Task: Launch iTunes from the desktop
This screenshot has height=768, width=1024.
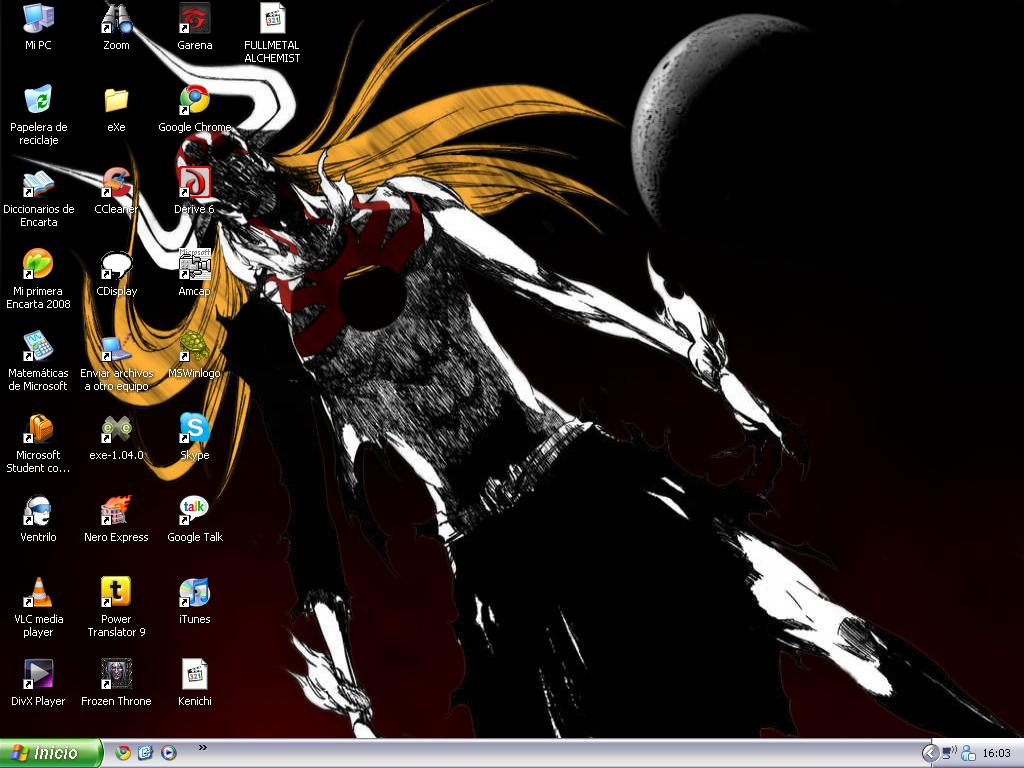Action: (195, 592)
